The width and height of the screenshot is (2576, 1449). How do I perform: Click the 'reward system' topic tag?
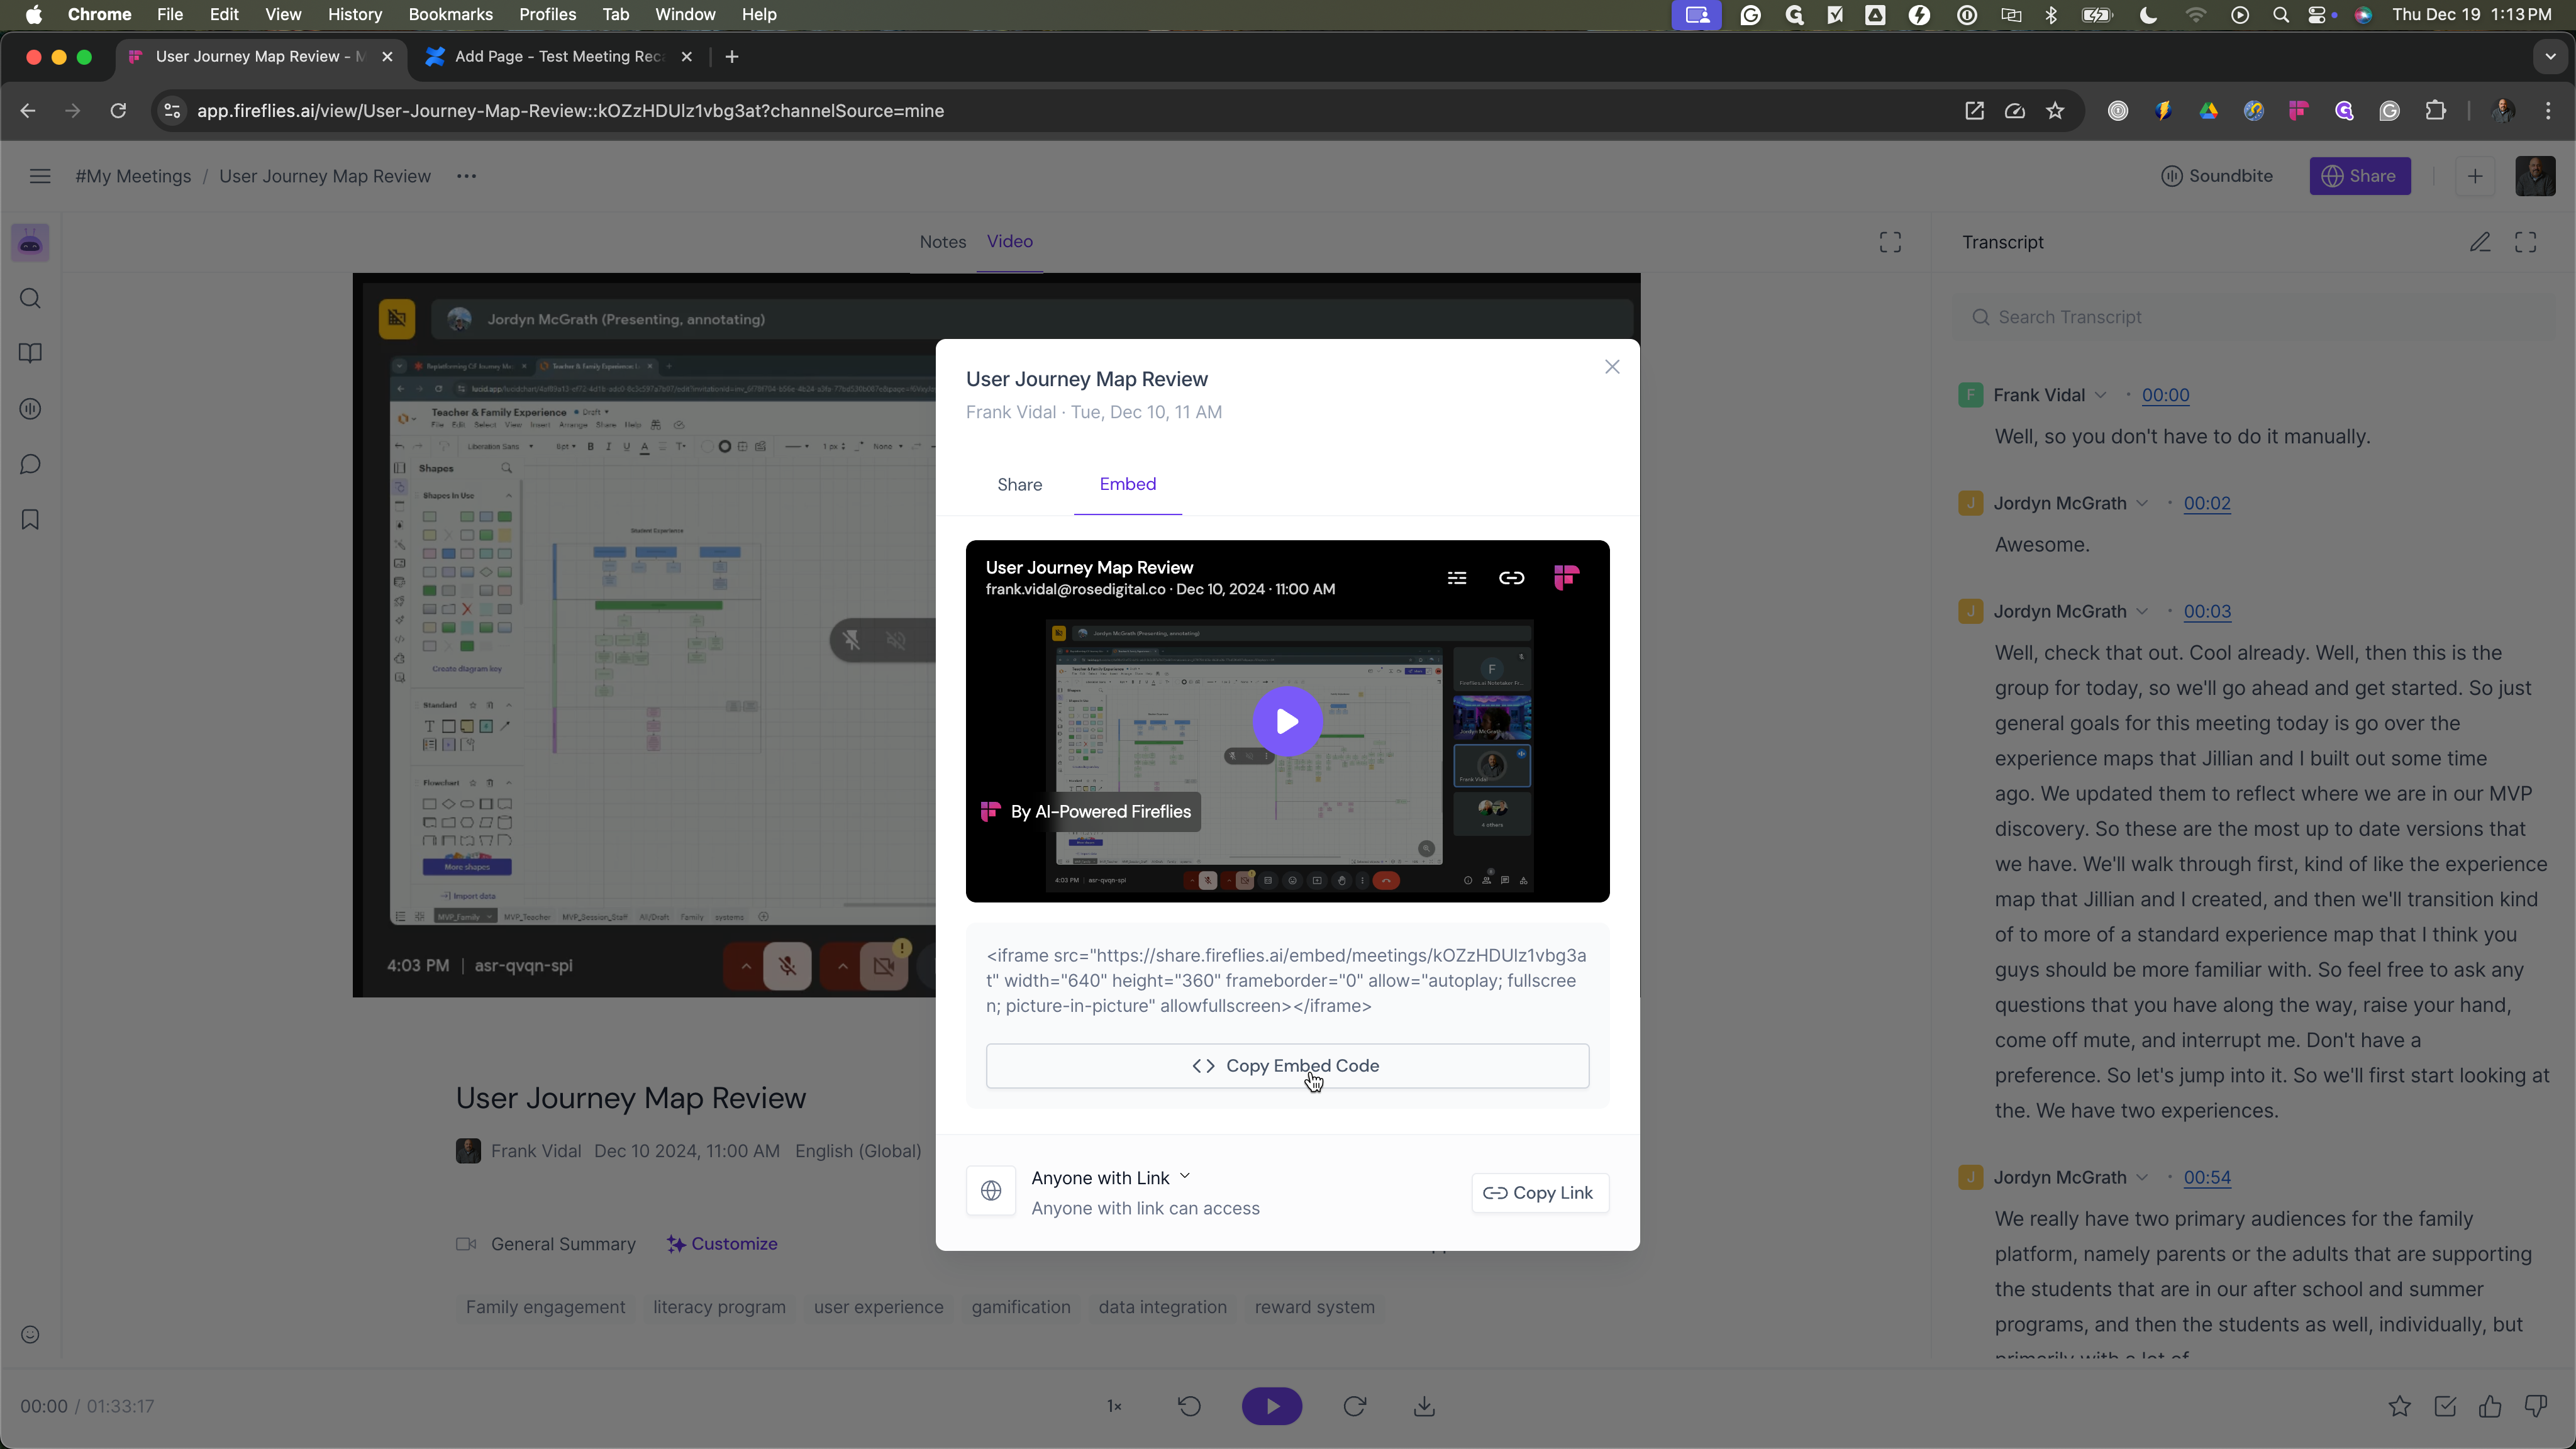1314,1307
